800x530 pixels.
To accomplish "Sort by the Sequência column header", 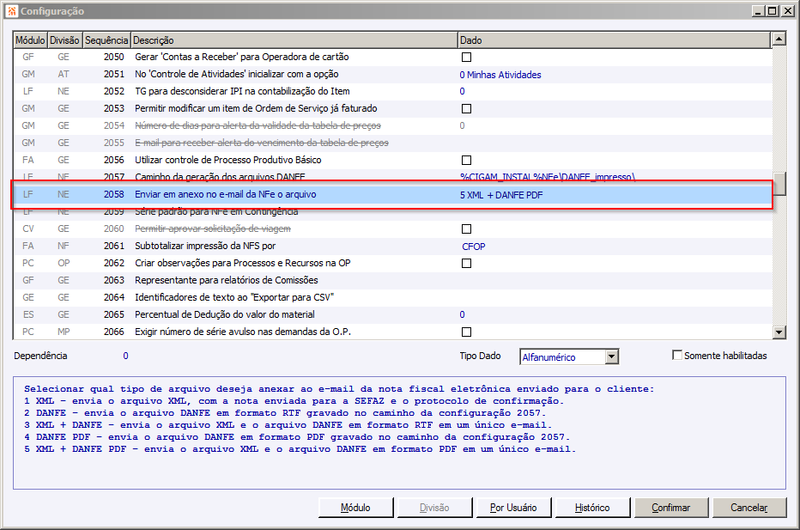I will pyautogui.click(x=106, y=40).
